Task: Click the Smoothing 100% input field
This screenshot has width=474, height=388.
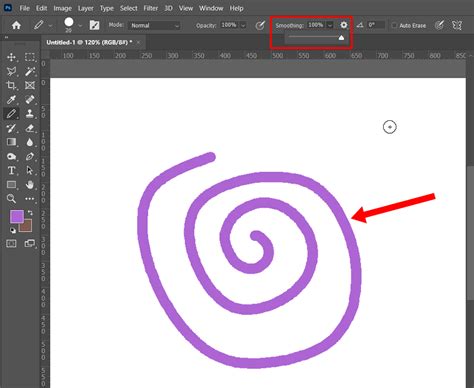Action: click(316, 25)
